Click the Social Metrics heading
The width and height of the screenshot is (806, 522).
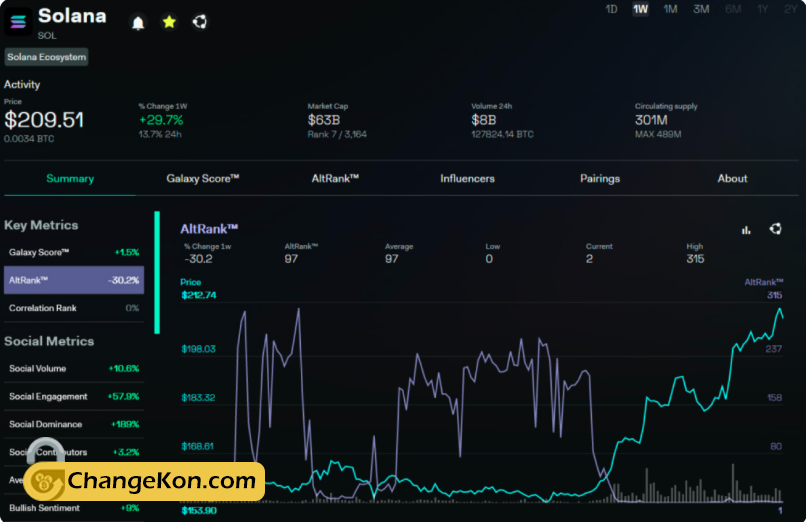point(49,341)
